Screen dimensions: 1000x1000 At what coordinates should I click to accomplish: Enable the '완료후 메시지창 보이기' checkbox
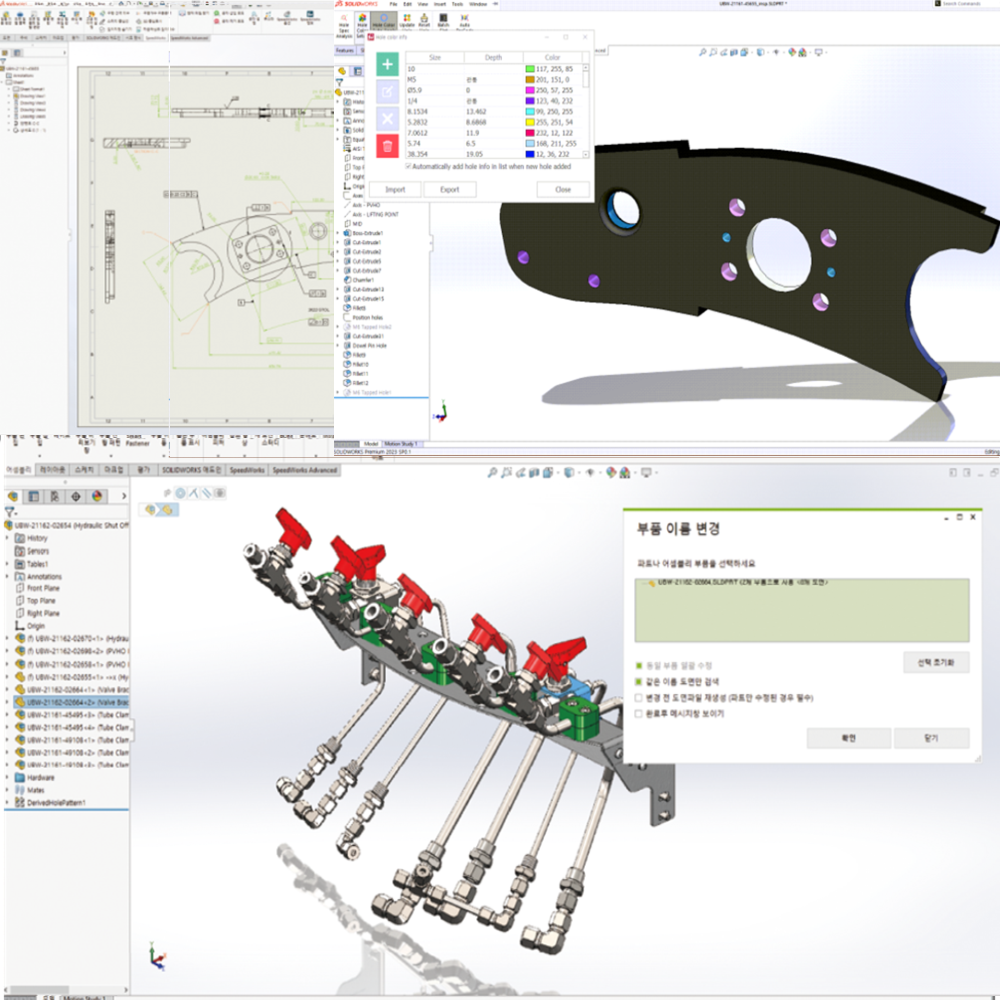point(639,714)
